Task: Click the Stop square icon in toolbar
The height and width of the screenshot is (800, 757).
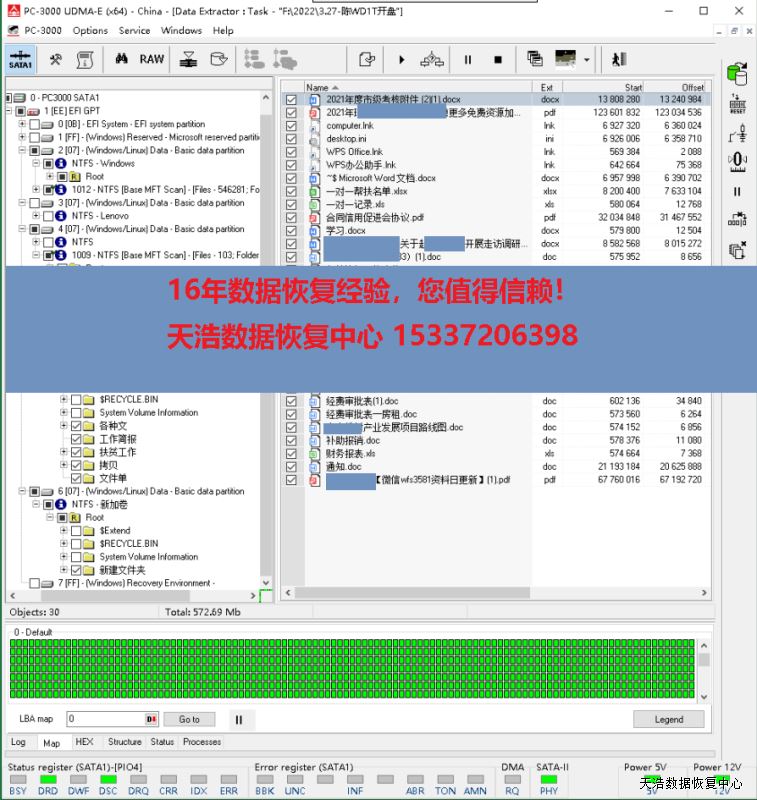Action: pos(498,60)
